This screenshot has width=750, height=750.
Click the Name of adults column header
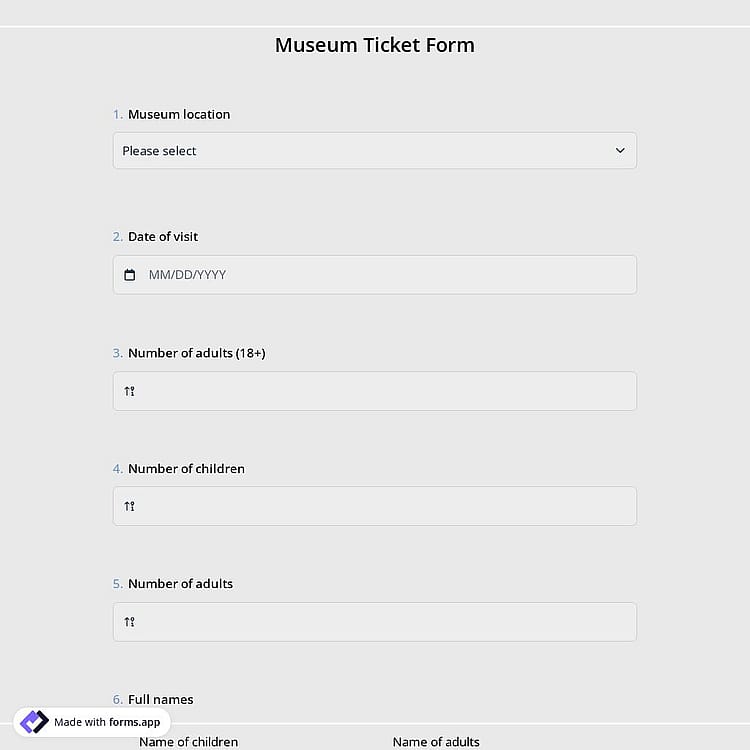point(436,742)
